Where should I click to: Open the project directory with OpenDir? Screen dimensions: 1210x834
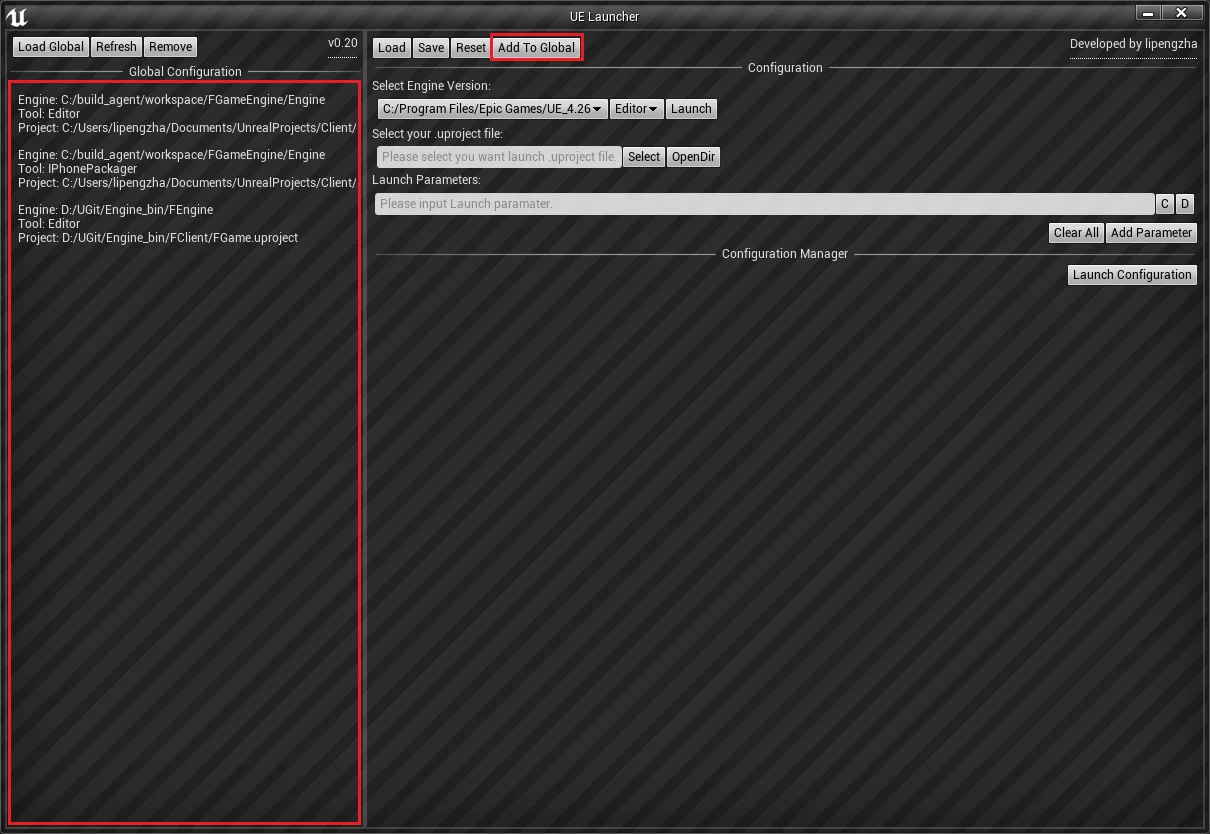[693, 157]
